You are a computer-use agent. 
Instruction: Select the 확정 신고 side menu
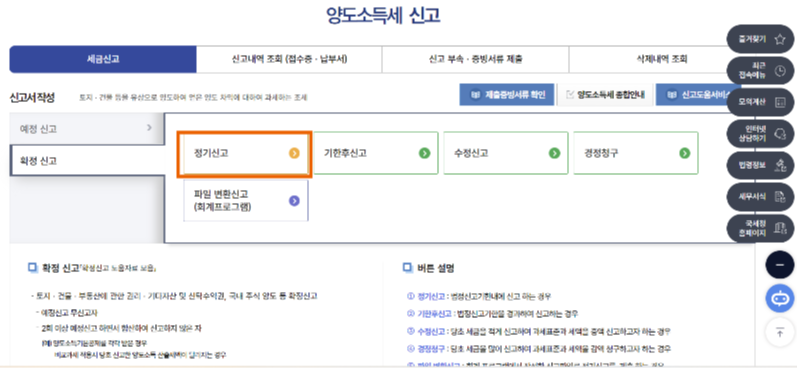(86, 161)
